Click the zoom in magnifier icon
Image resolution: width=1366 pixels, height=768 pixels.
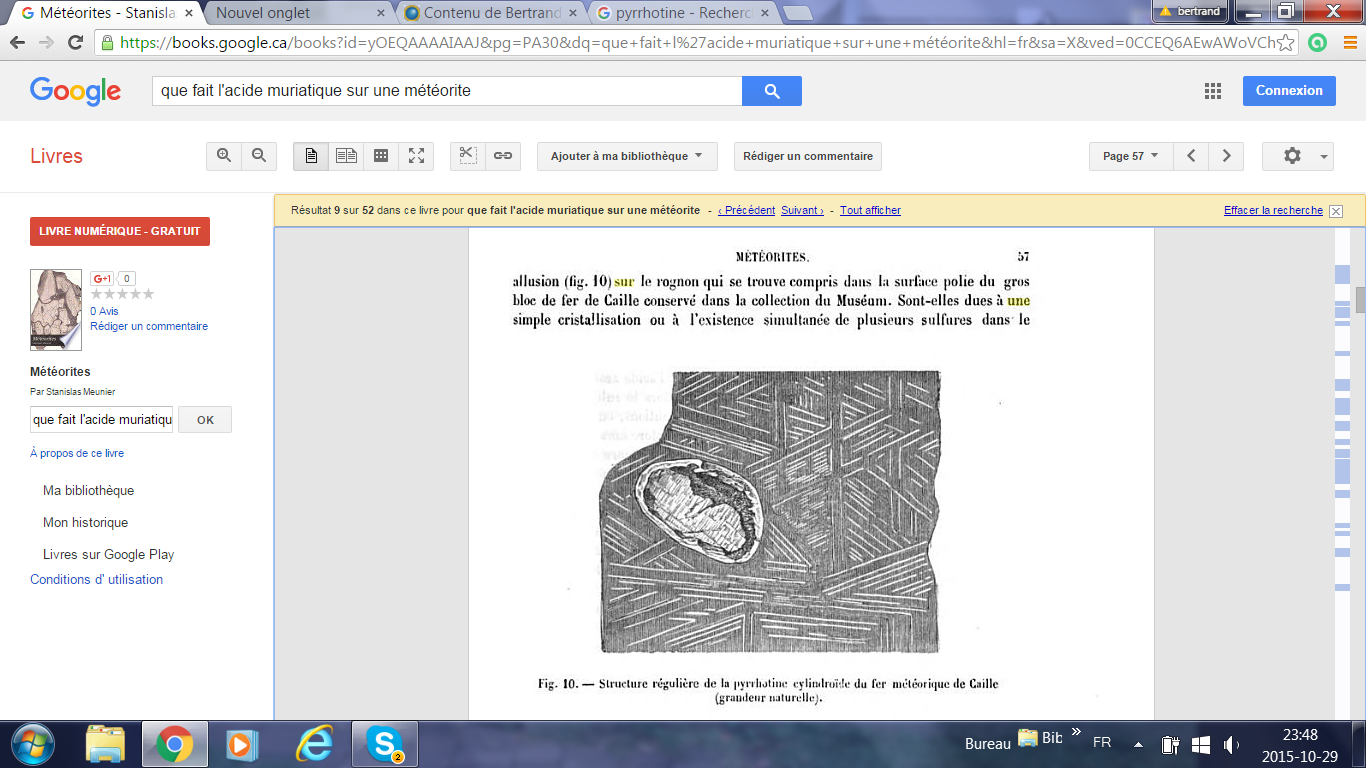(x=224, y=156)
